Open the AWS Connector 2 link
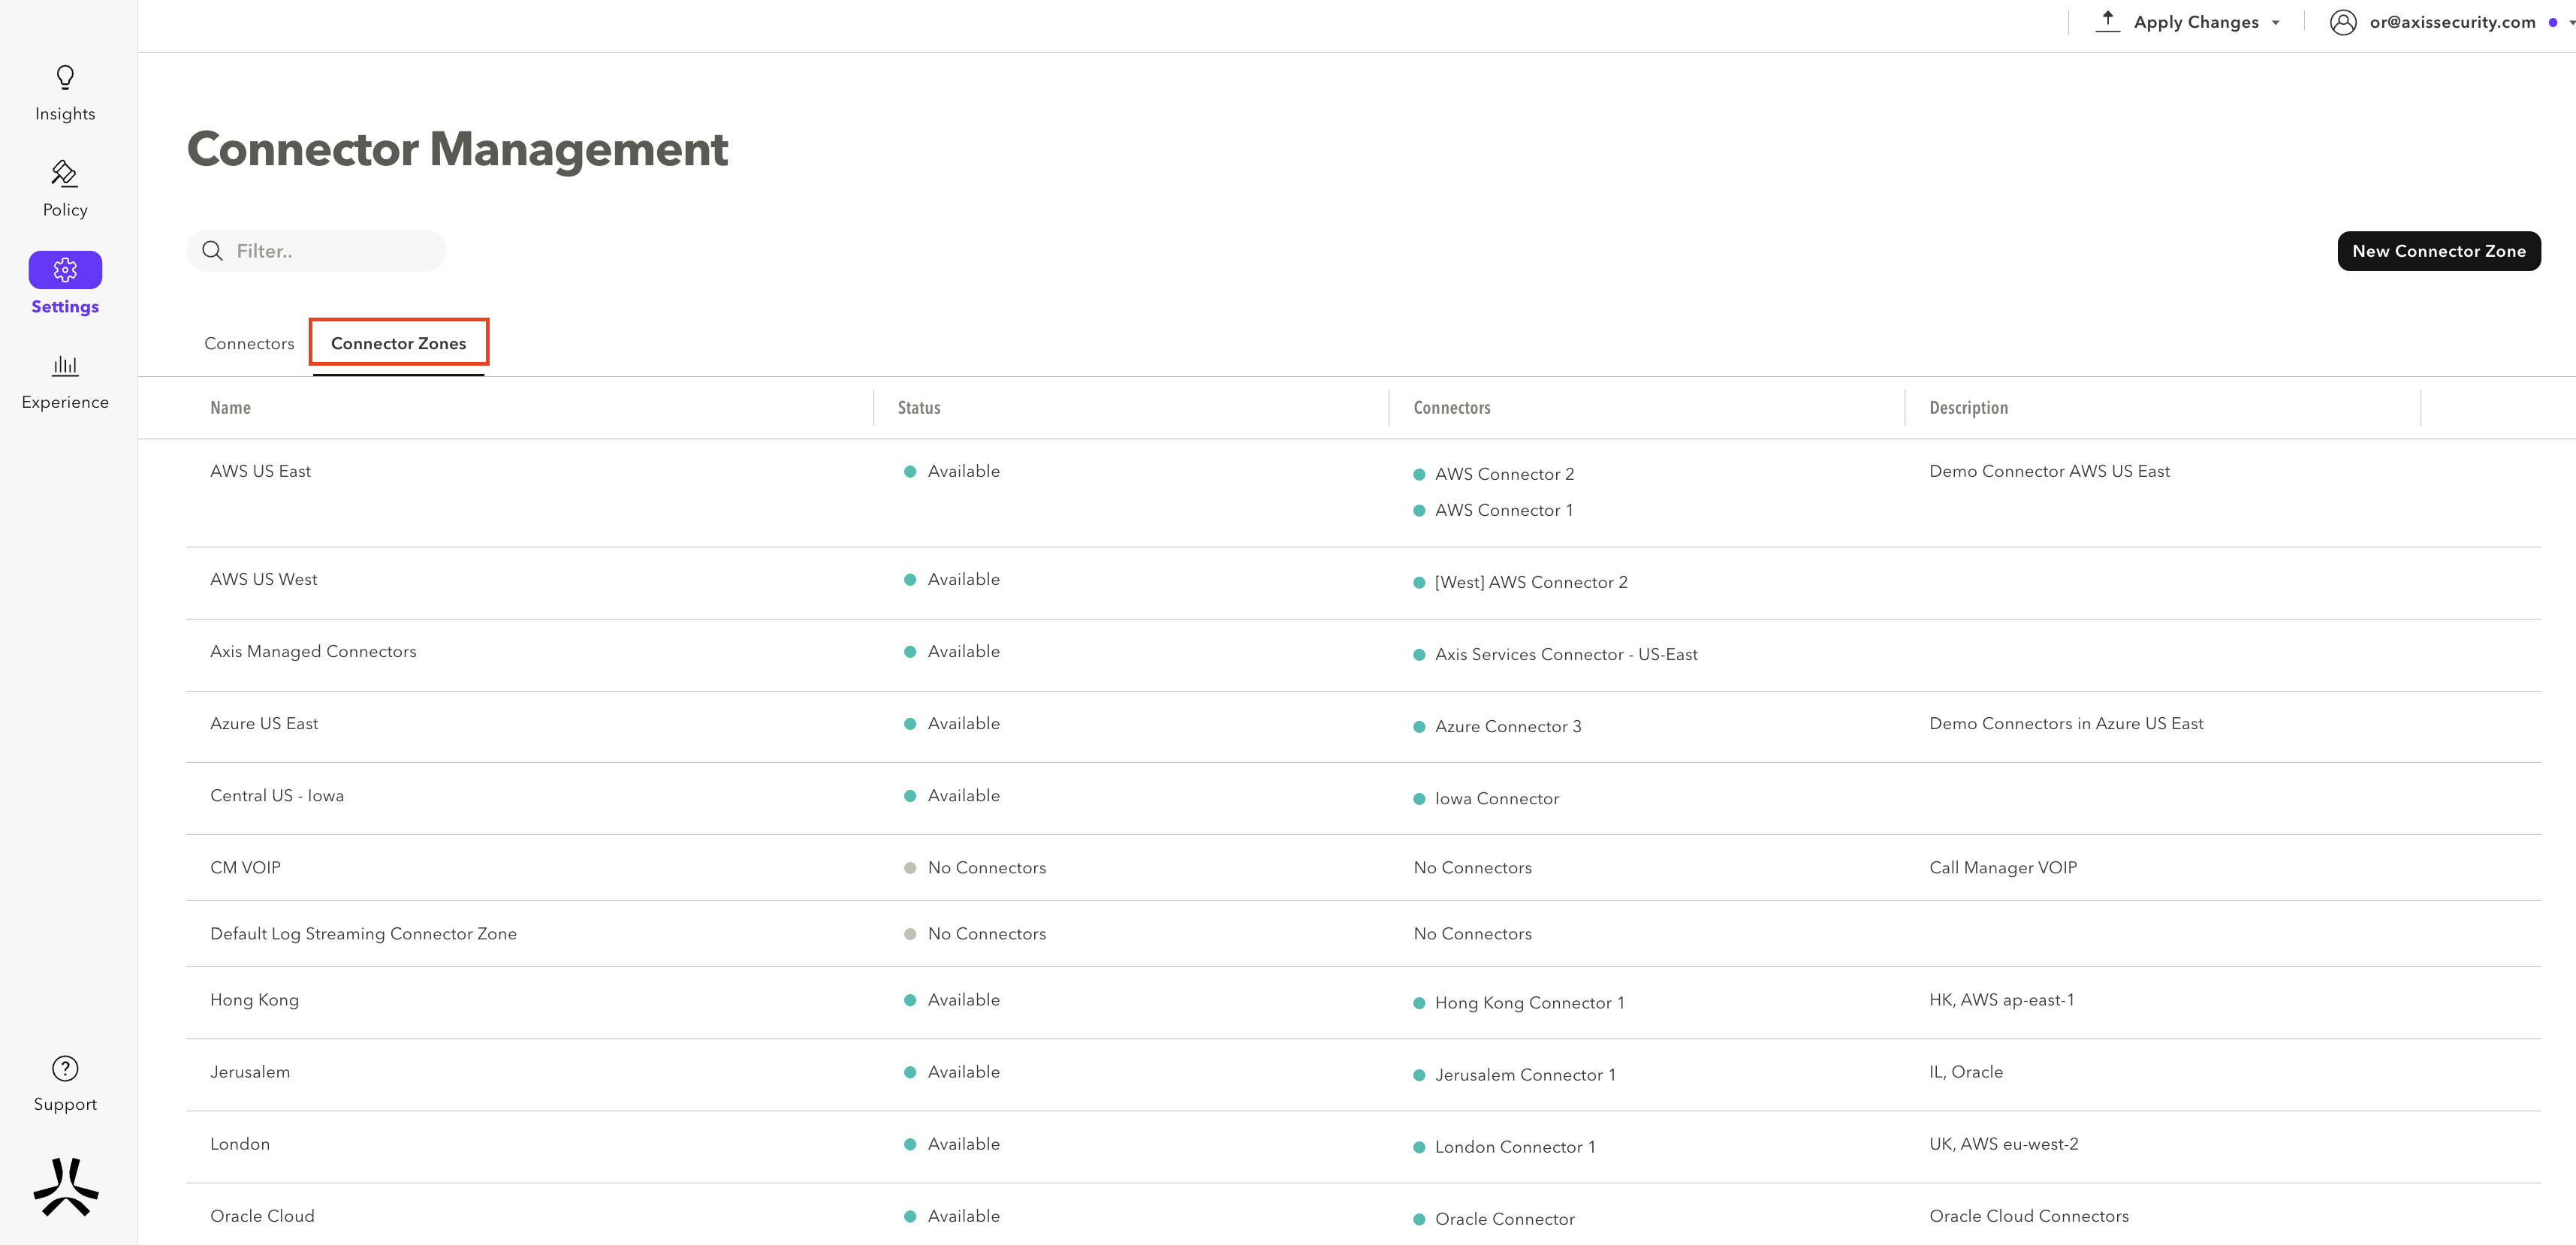The image size is (2576, 1245). pyautogui.click(x=1504, y=474)
